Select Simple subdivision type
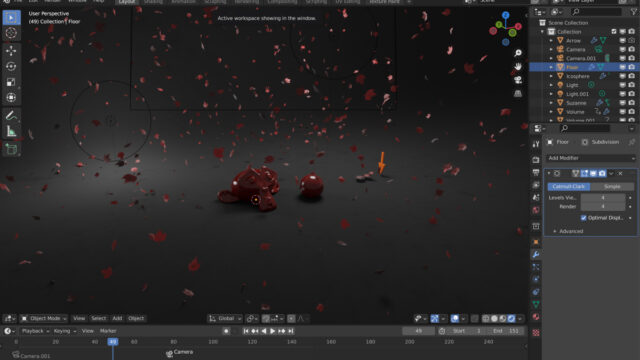Screen dimensions: 640x360 pos(612,187)
